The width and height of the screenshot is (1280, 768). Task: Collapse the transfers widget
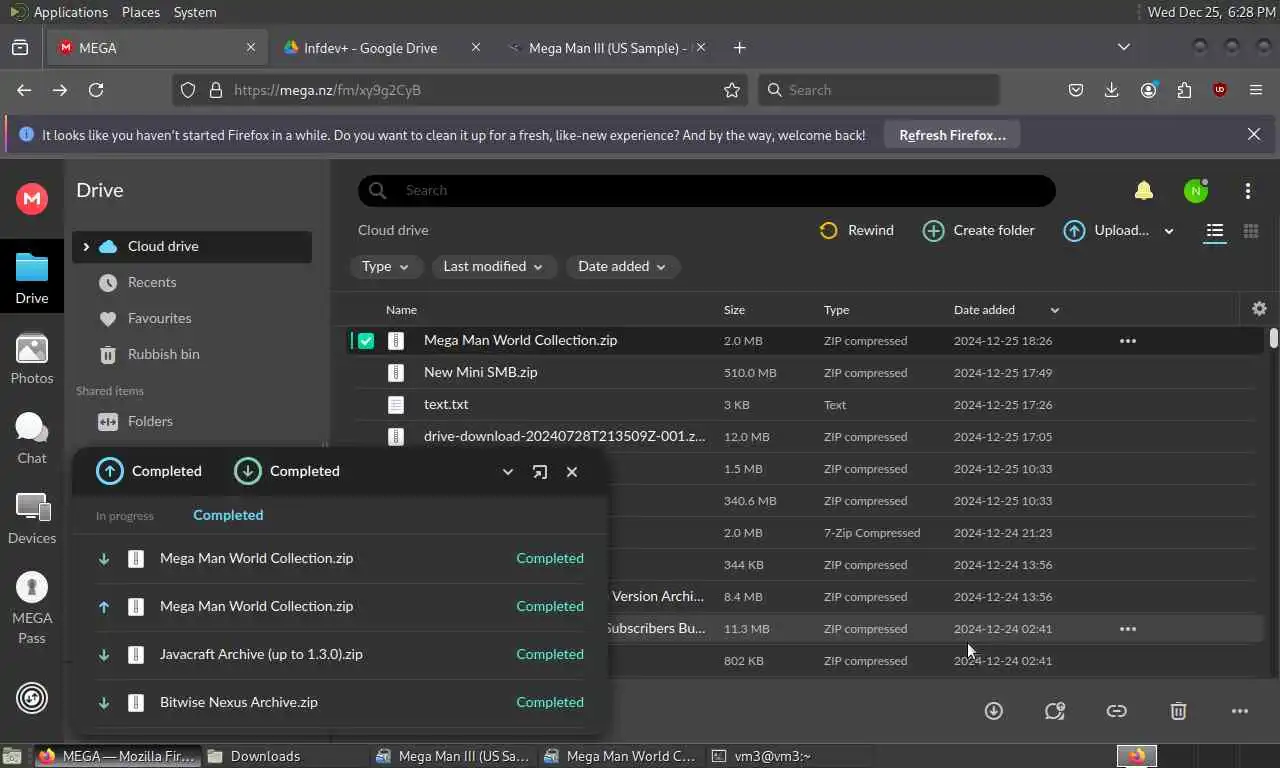(x=508, y=472)
